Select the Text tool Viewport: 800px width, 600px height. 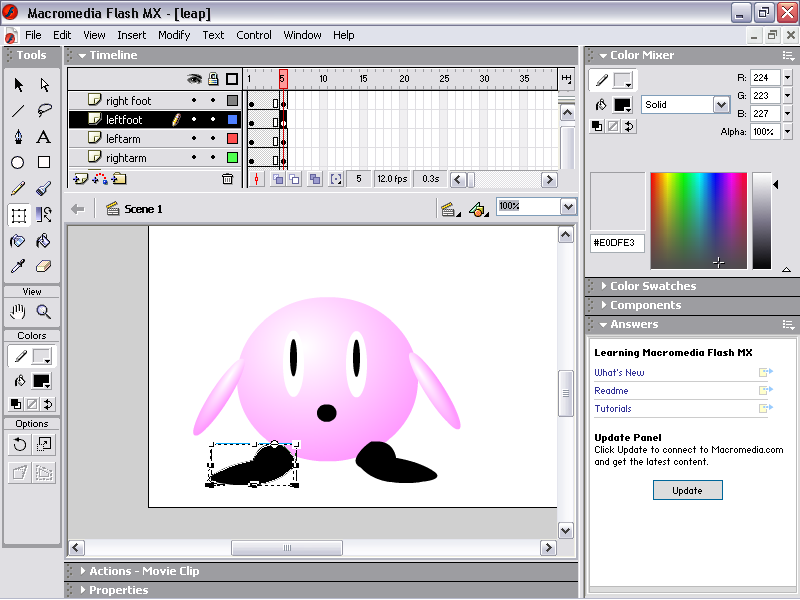point(44,137)
